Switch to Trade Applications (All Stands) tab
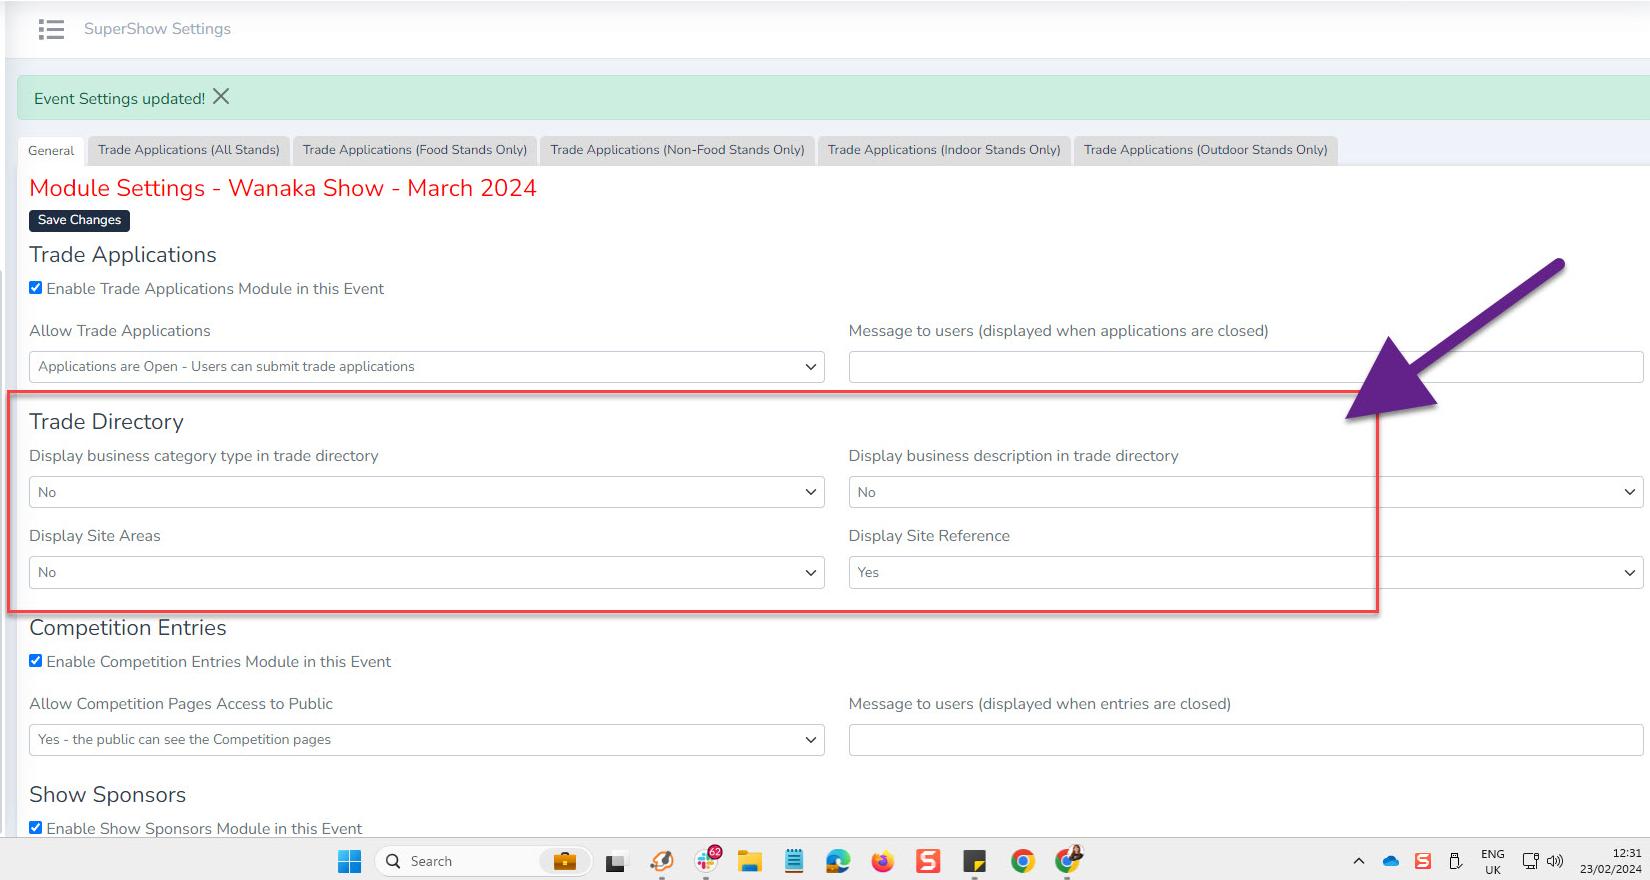The width and height of the screenshot is (1650, 880). point(188,150)
